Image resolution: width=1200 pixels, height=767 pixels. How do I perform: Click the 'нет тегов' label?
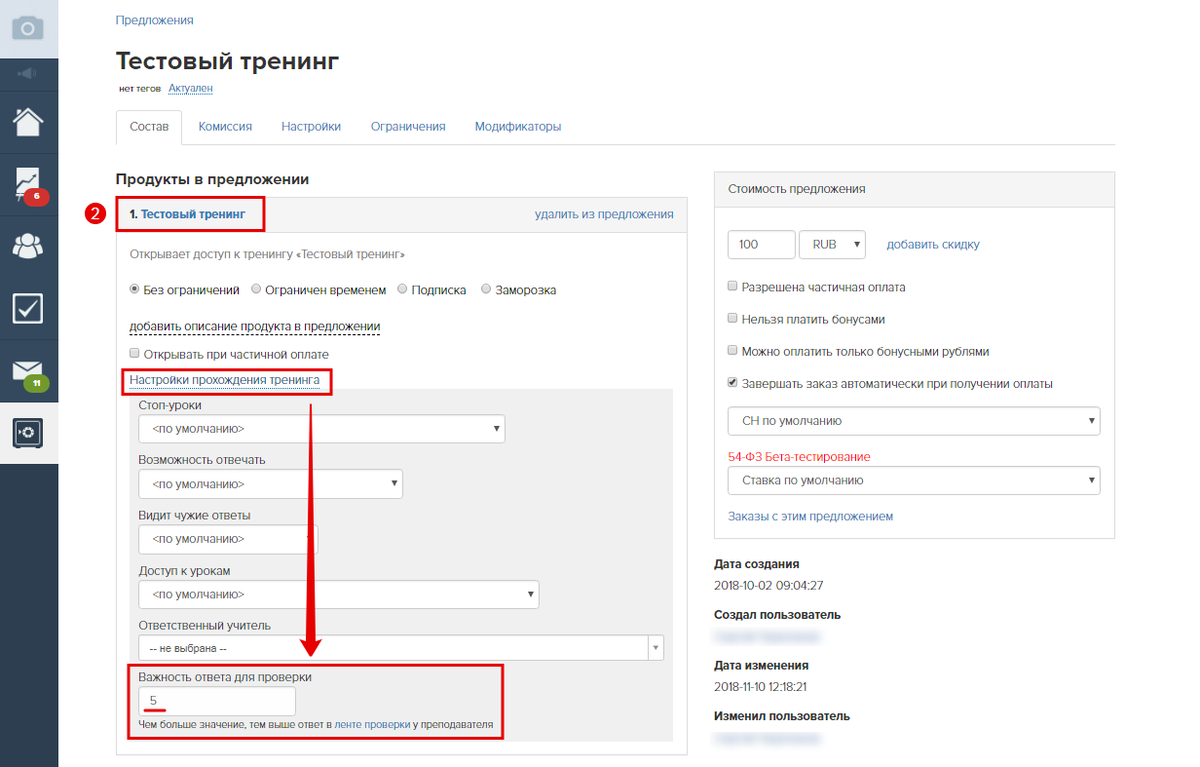pos(139,89)
